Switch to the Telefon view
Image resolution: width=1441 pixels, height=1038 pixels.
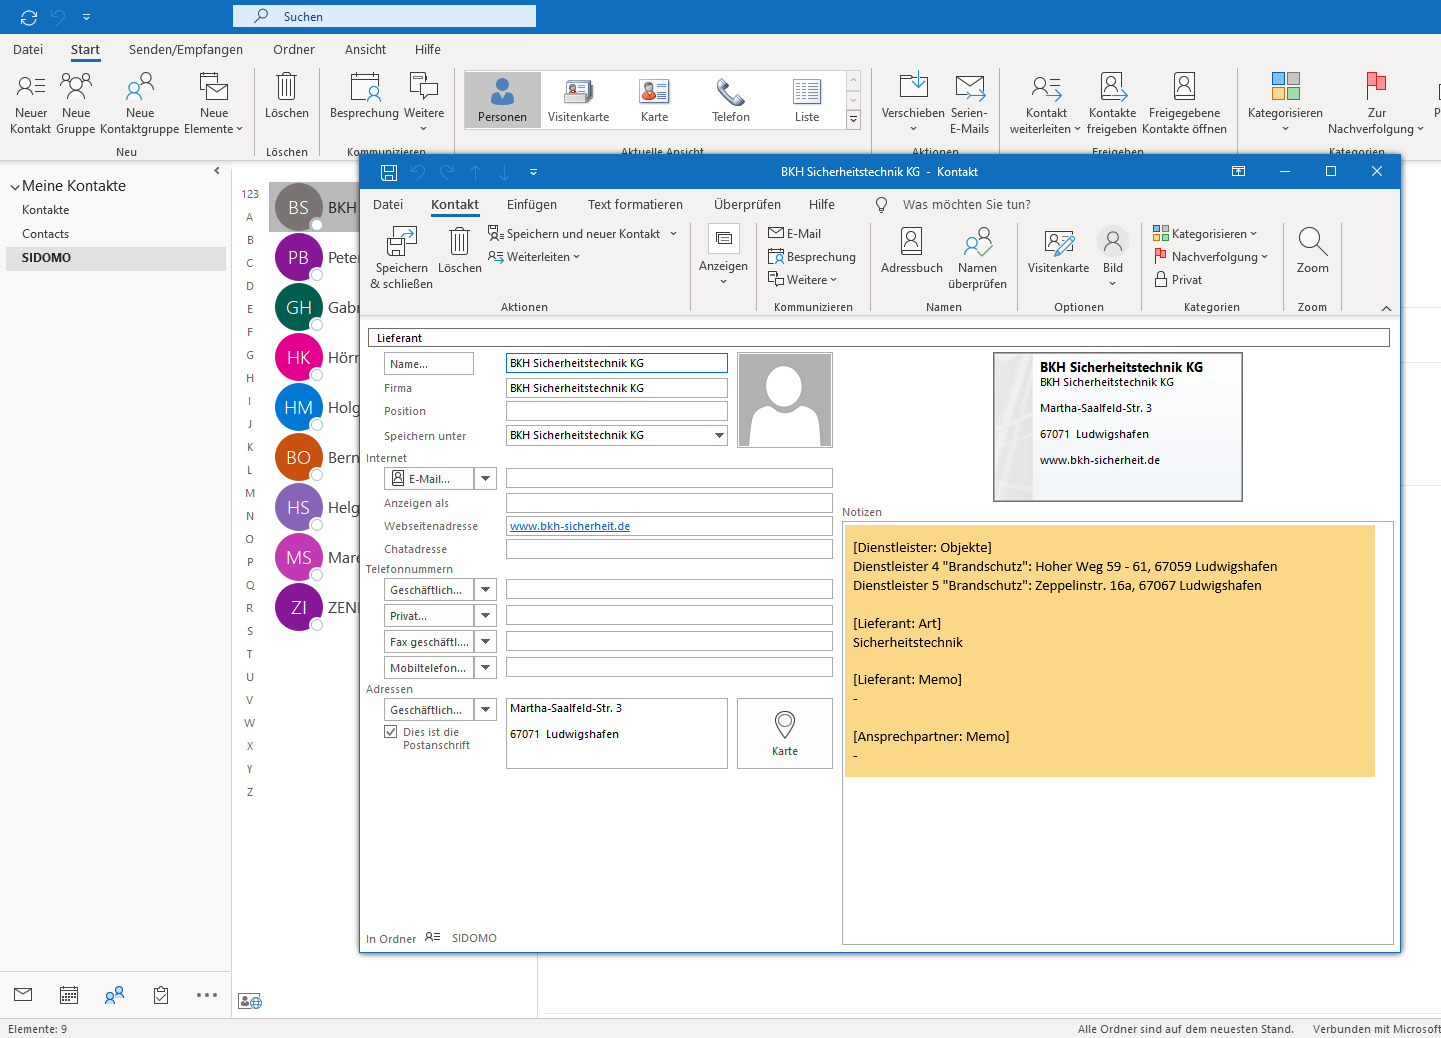[x=731, y=100]
